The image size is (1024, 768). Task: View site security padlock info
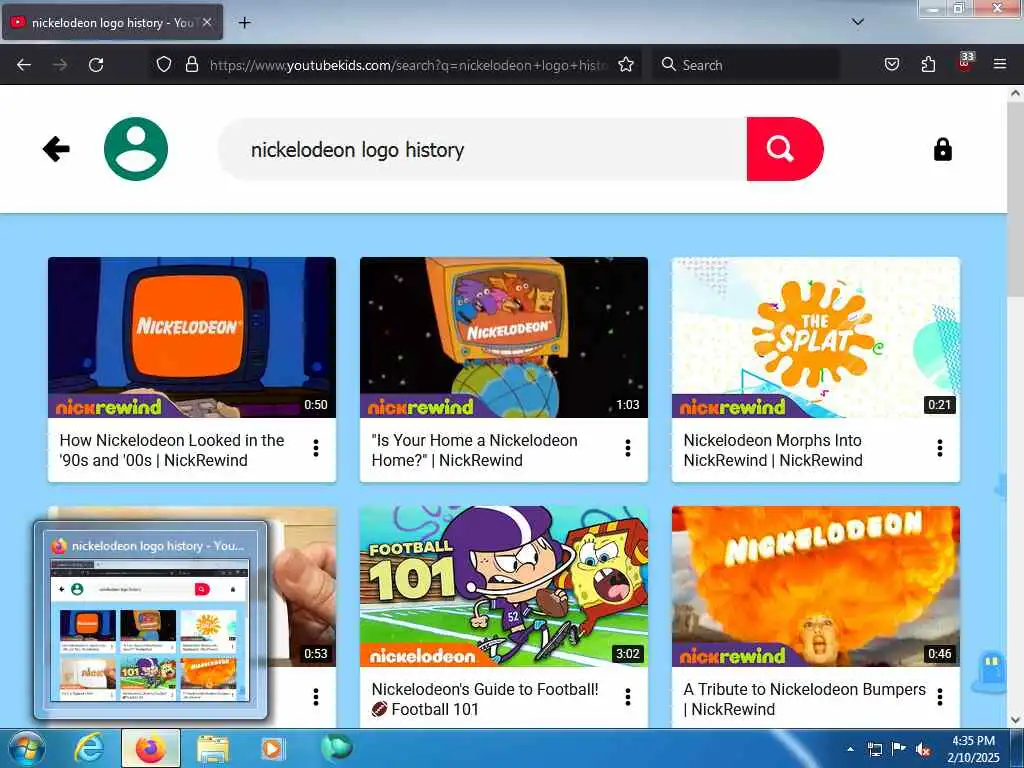coord(191,64)
